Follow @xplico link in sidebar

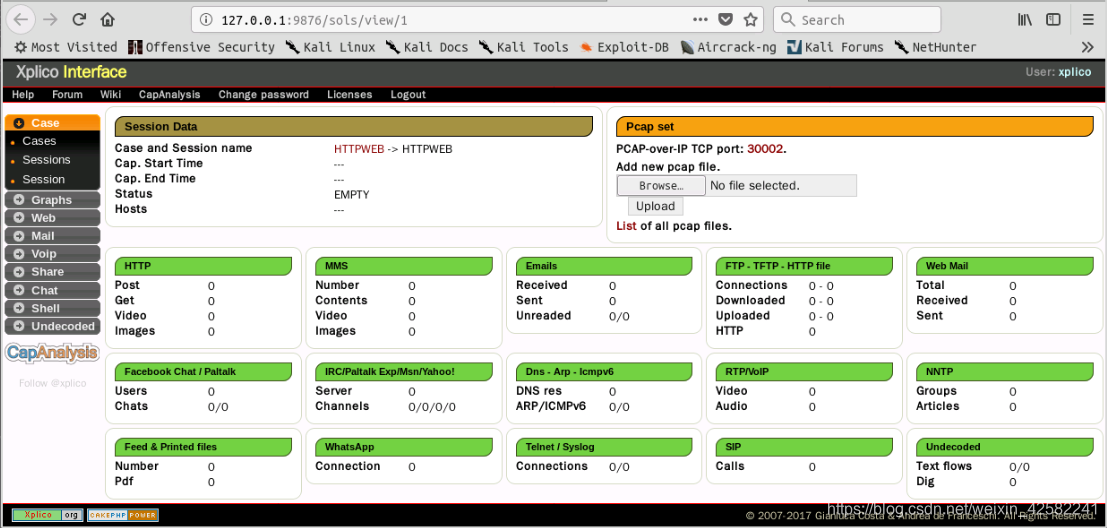(x=52, y=383)
